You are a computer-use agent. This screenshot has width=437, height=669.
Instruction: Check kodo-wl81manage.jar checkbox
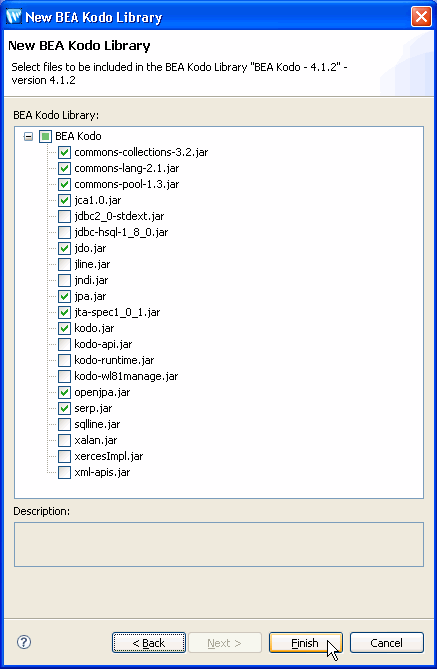pyautogui.click(x=64, y=376)
